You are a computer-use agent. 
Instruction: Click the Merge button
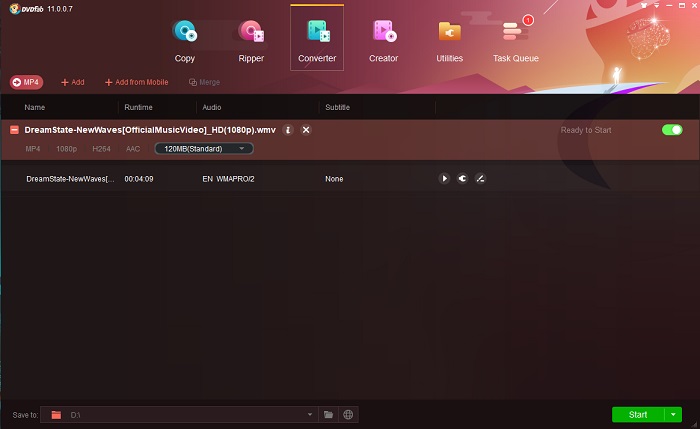pyautogui.click(x=204, y=82)
